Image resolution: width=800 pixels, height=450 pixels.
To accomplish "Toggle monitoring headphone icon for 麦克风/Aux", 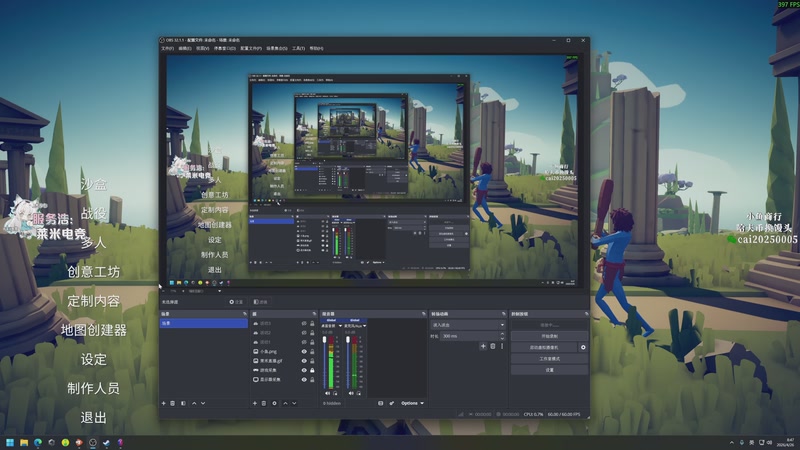I will (359, 393).
